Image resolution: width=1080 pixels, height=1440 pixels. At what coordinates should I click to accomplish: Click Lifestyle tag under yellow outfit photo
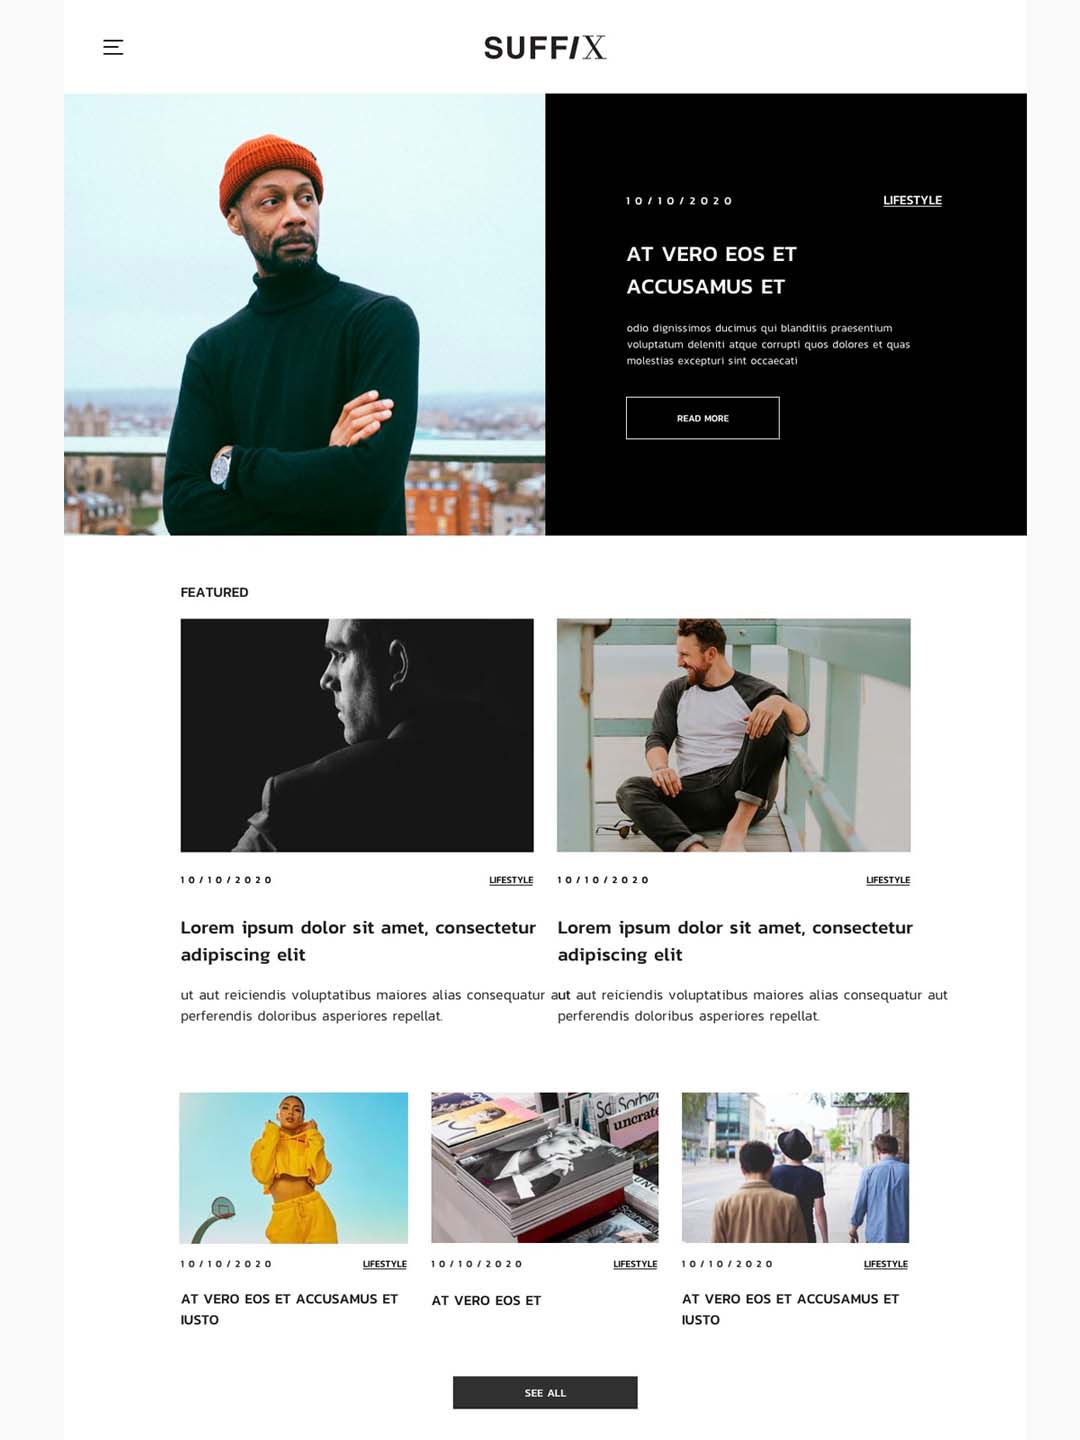coord(385,1264)
